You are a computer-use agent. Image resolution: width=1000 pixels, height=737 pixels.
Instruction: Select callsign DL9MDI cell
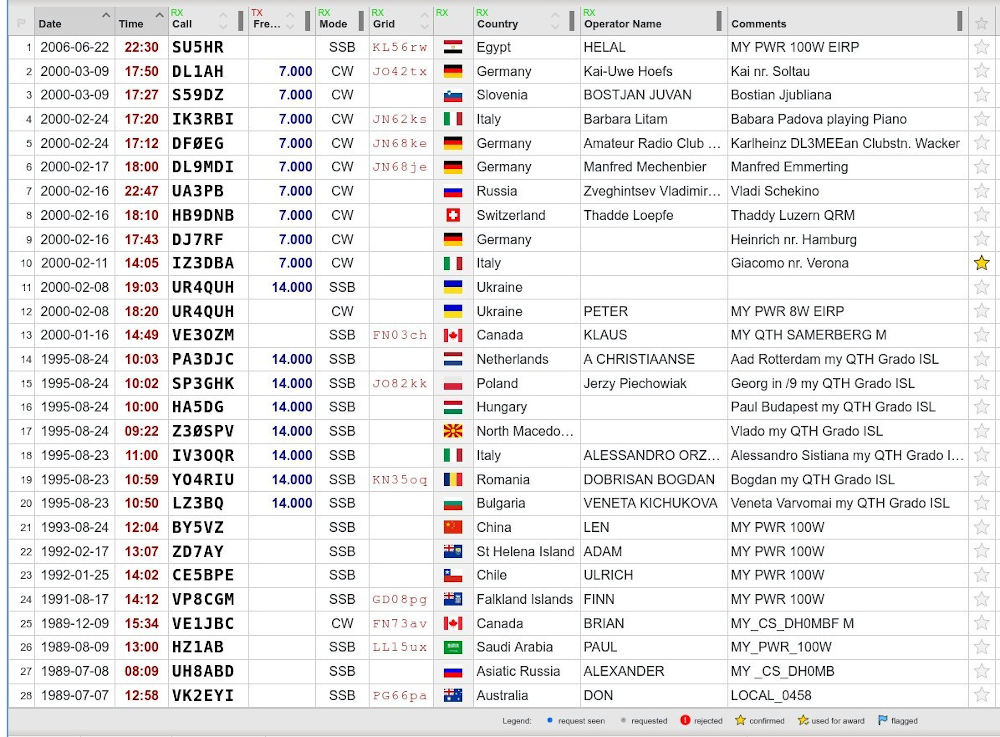coord(209,167)
